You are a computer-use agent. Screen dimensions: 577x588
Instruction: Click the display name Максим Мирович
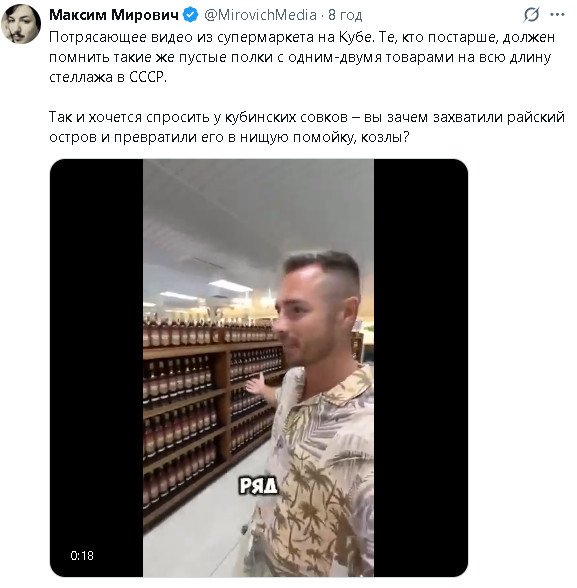(114, 15)
